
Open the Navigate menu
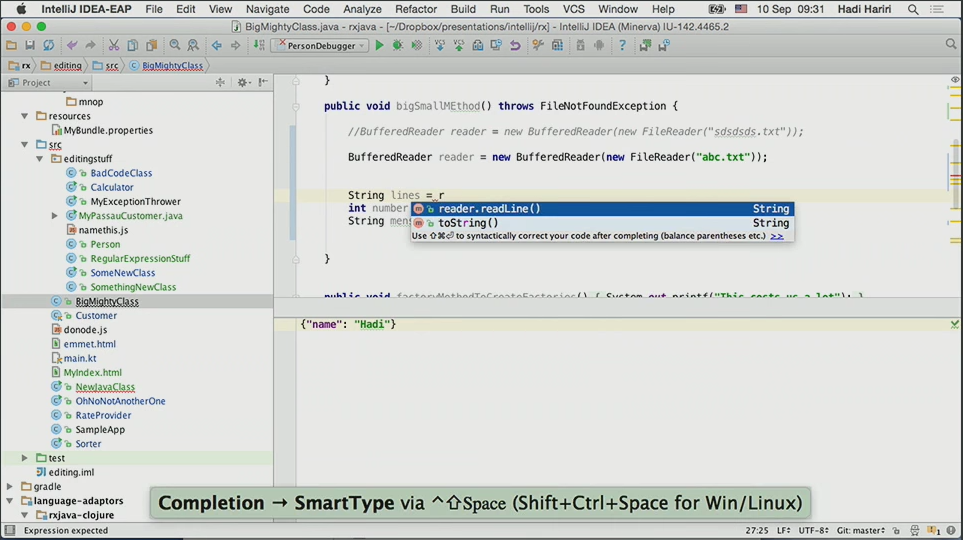(x=267, y=9)
